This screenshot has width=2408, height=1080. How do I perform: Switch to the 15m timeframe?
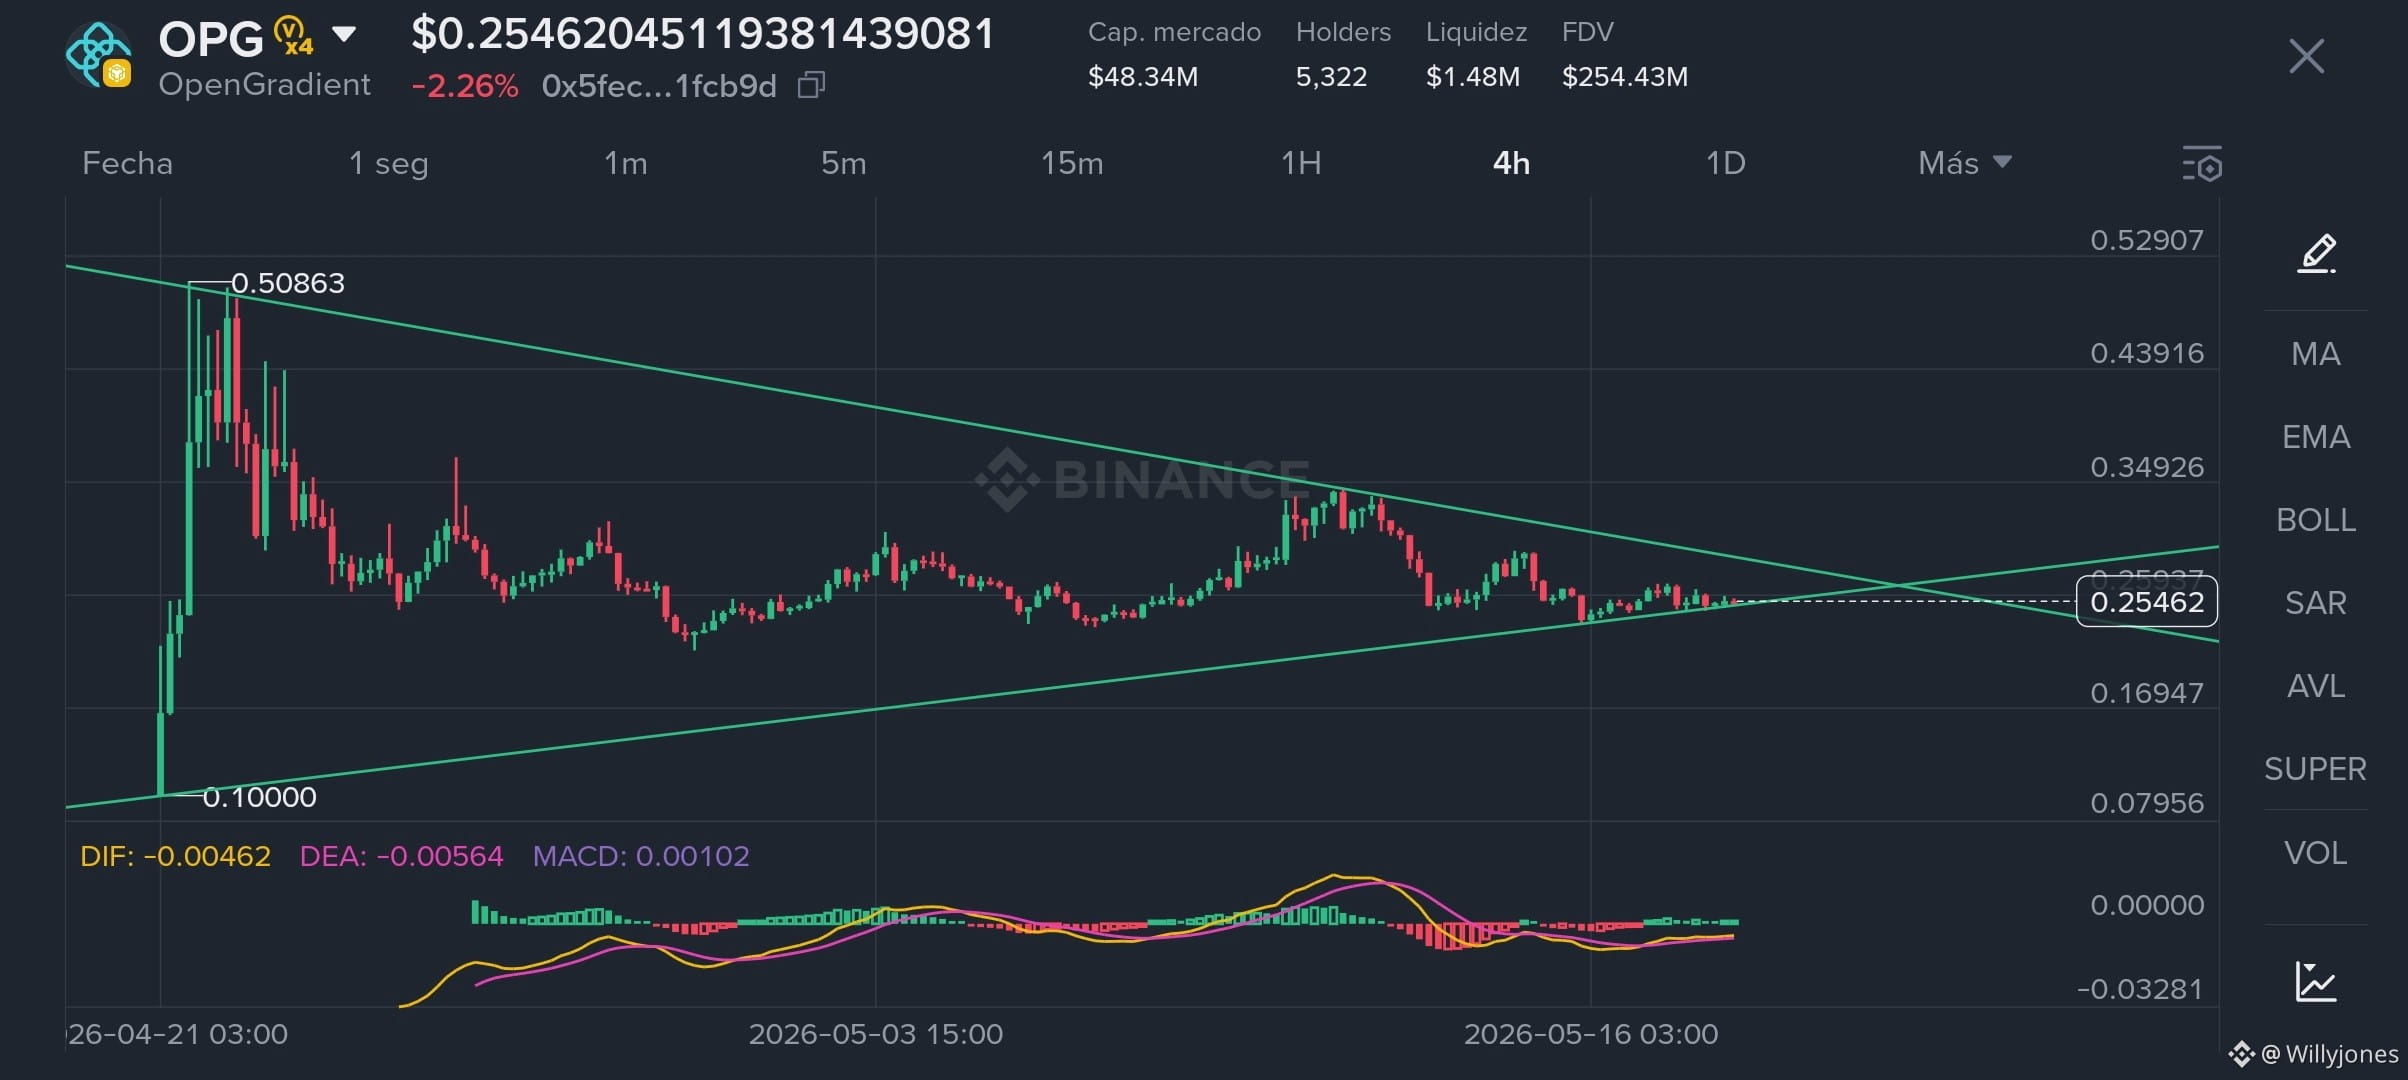pos(1071,163)
